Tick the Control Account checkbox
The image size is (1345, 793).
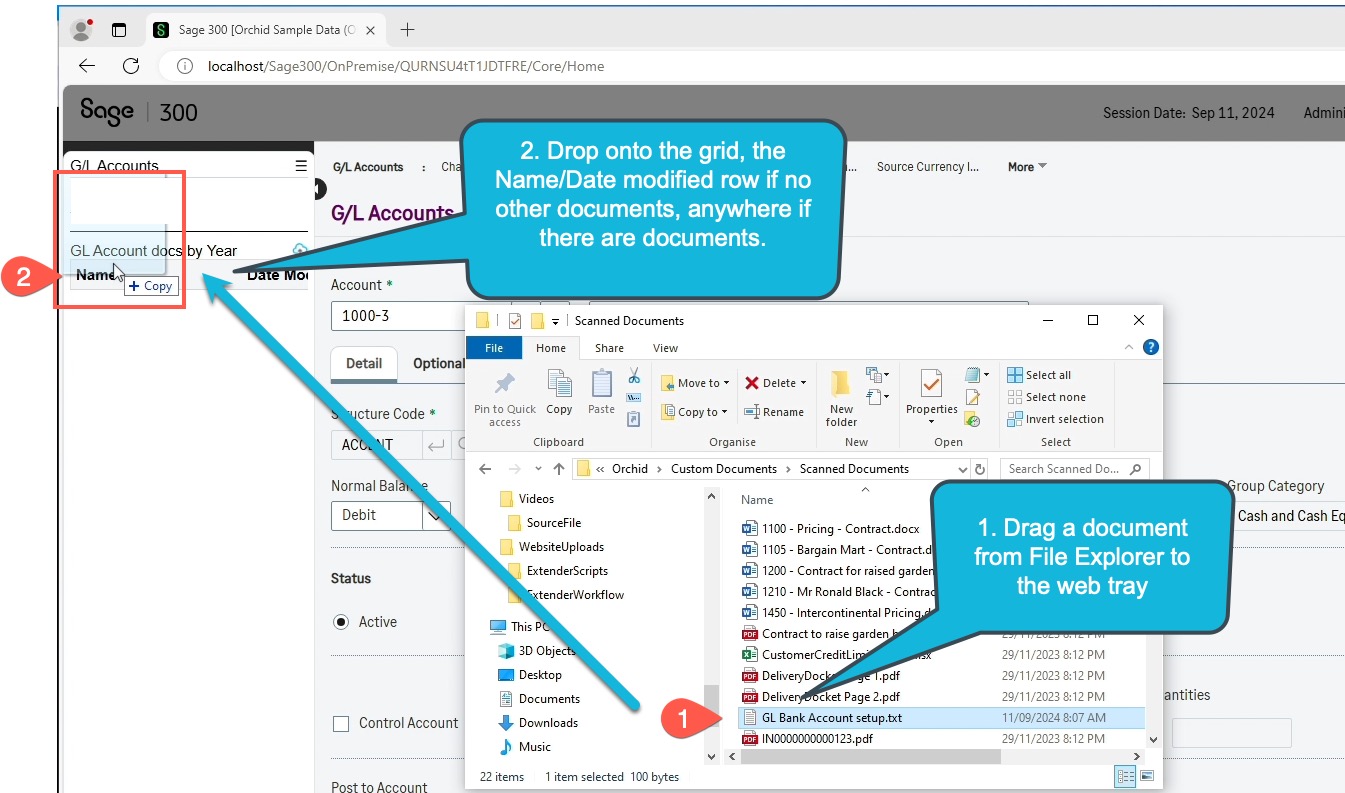(341, 724)
